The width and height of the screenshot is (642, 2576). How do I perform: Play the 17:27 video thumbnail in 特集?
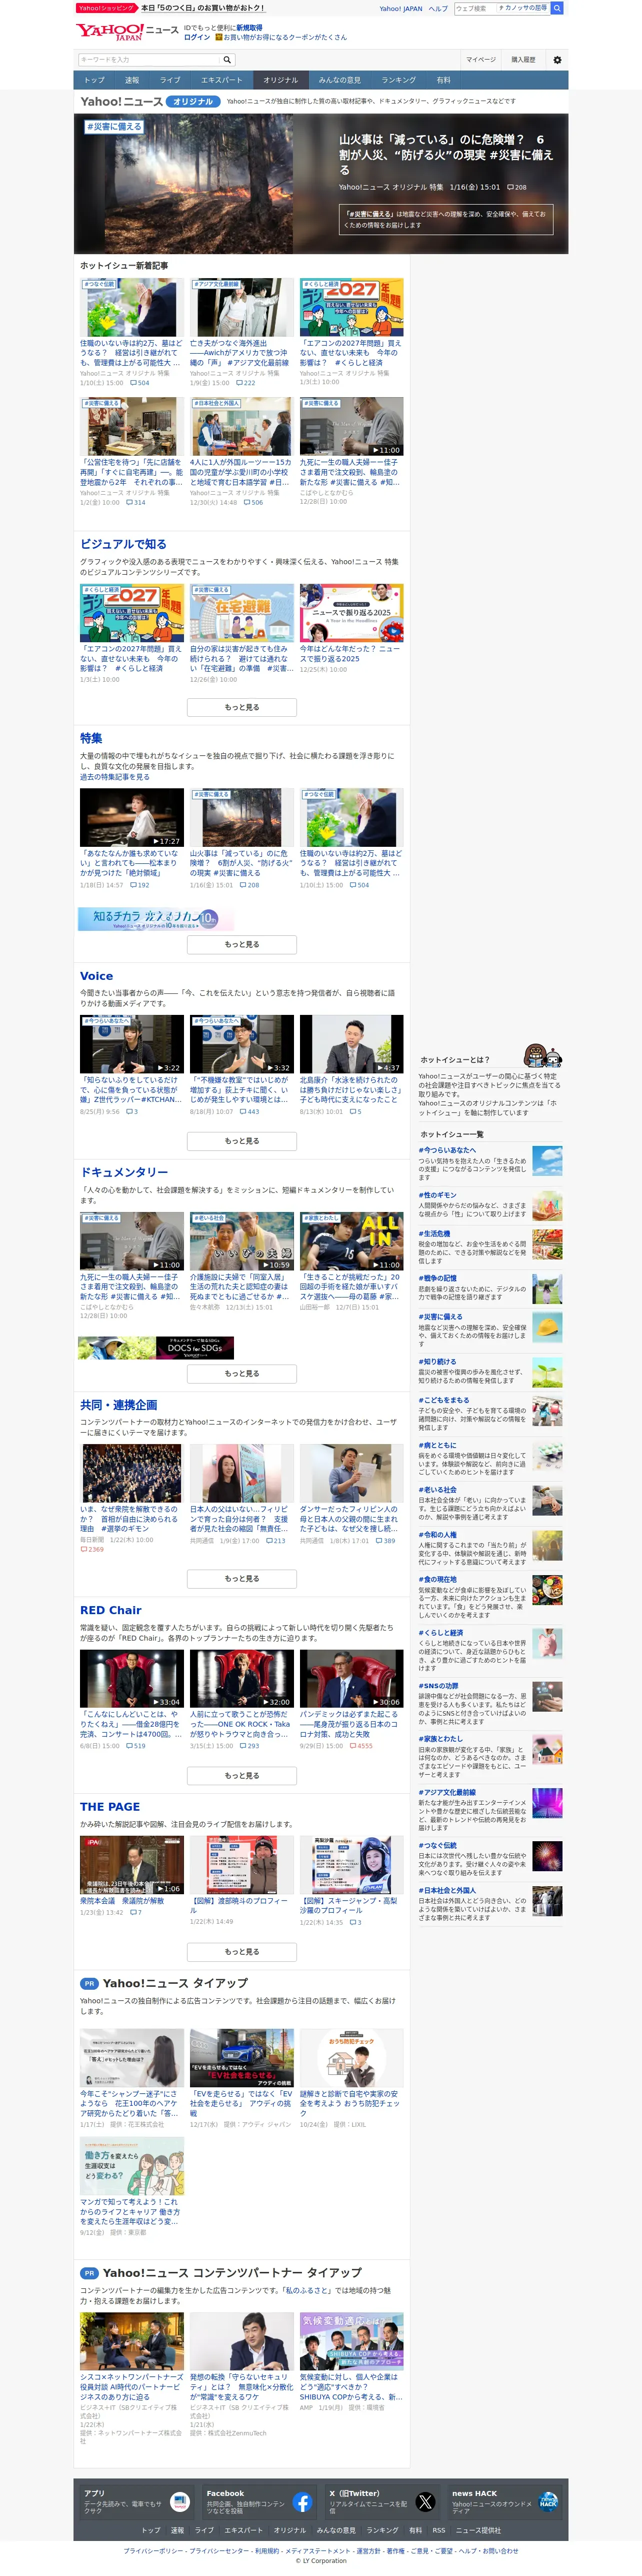tap(132, 818)
